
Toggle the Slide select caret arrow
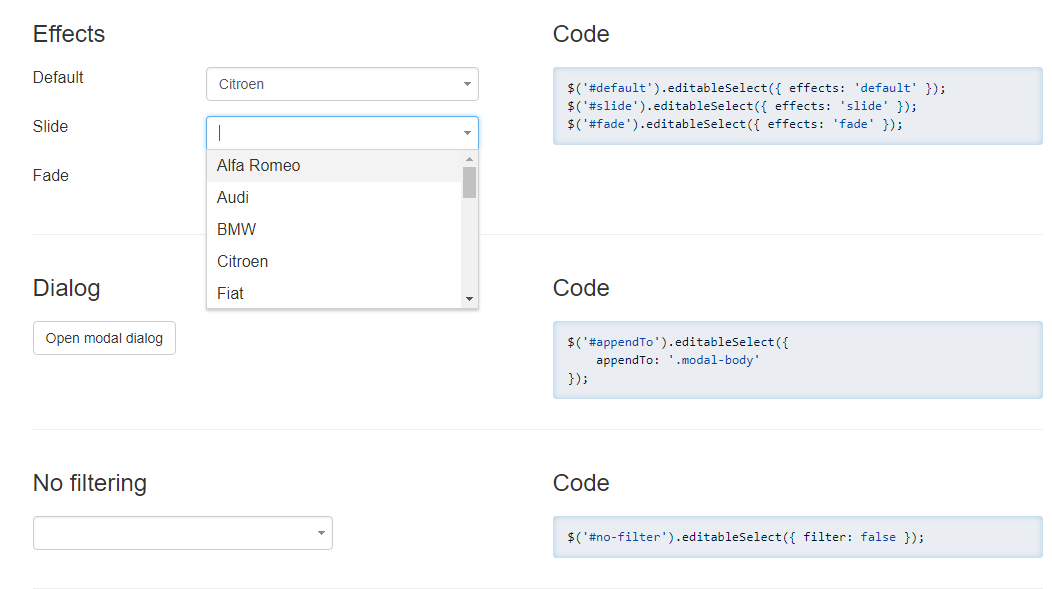click(x=467, y=133)
